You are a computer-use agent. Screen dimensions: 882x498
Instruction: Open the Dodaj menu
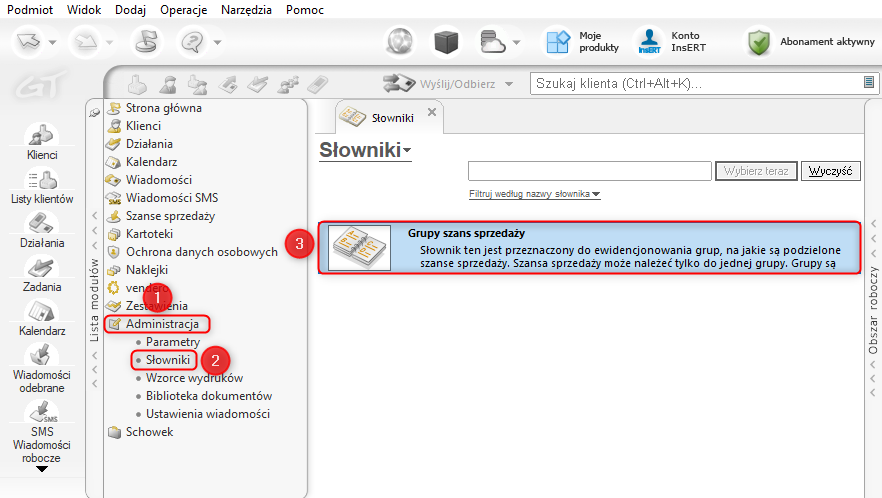(x=130, y=10)
